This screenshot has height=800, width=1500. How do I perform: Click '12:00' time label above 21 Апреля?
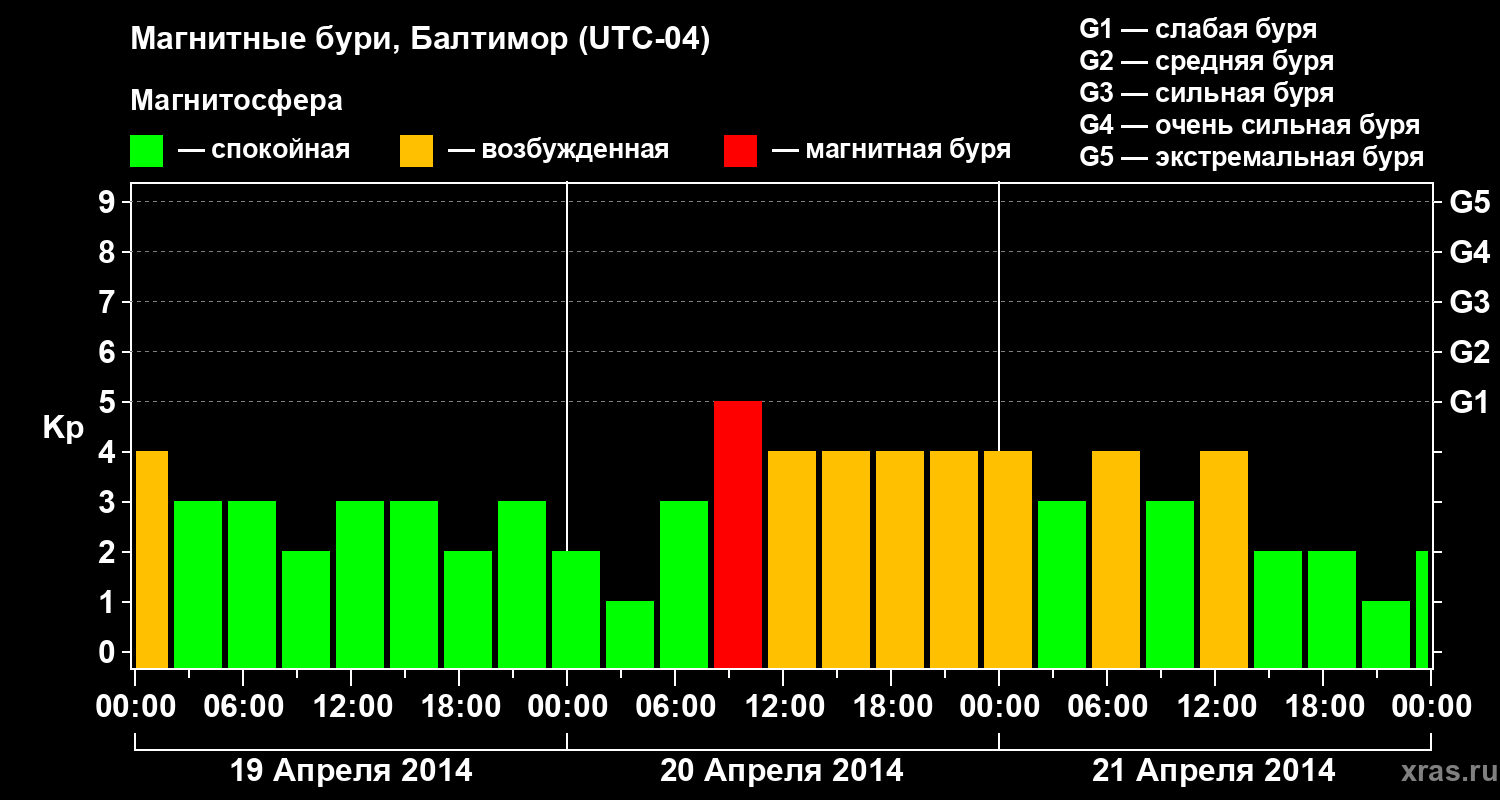click(1216, 707)
